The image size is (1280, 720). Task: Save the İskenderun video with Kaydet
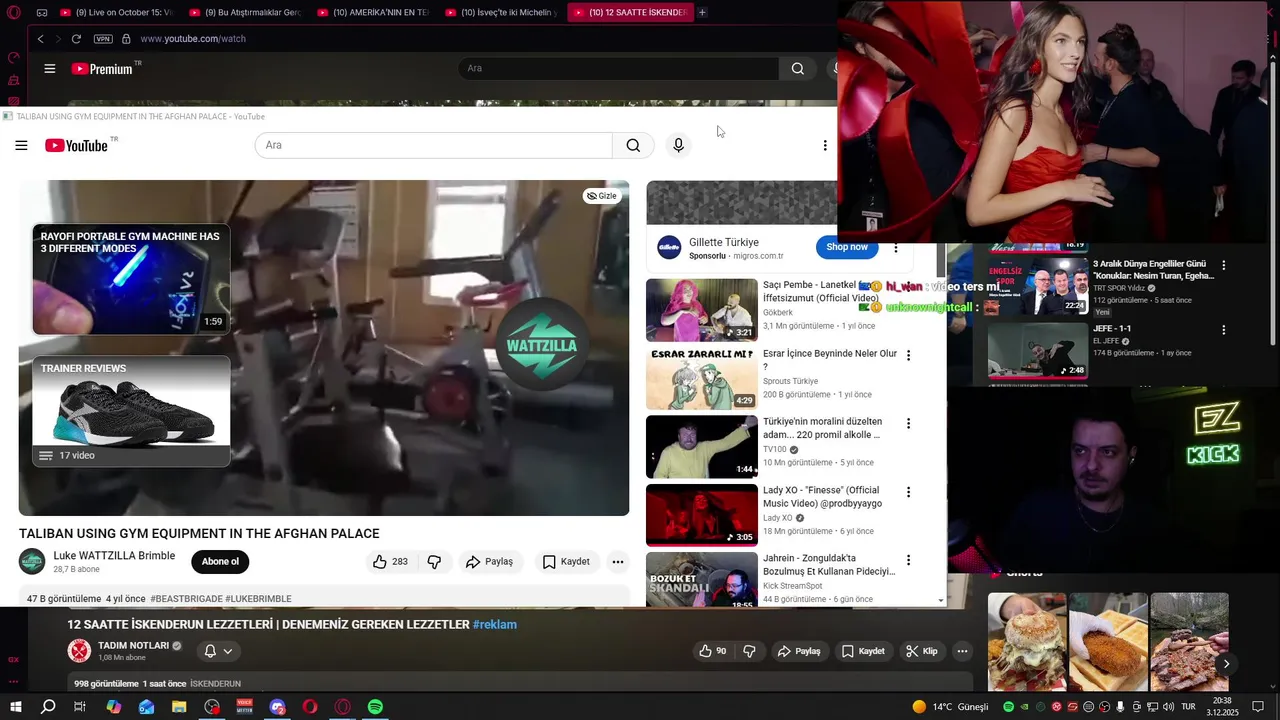[863, 651]
